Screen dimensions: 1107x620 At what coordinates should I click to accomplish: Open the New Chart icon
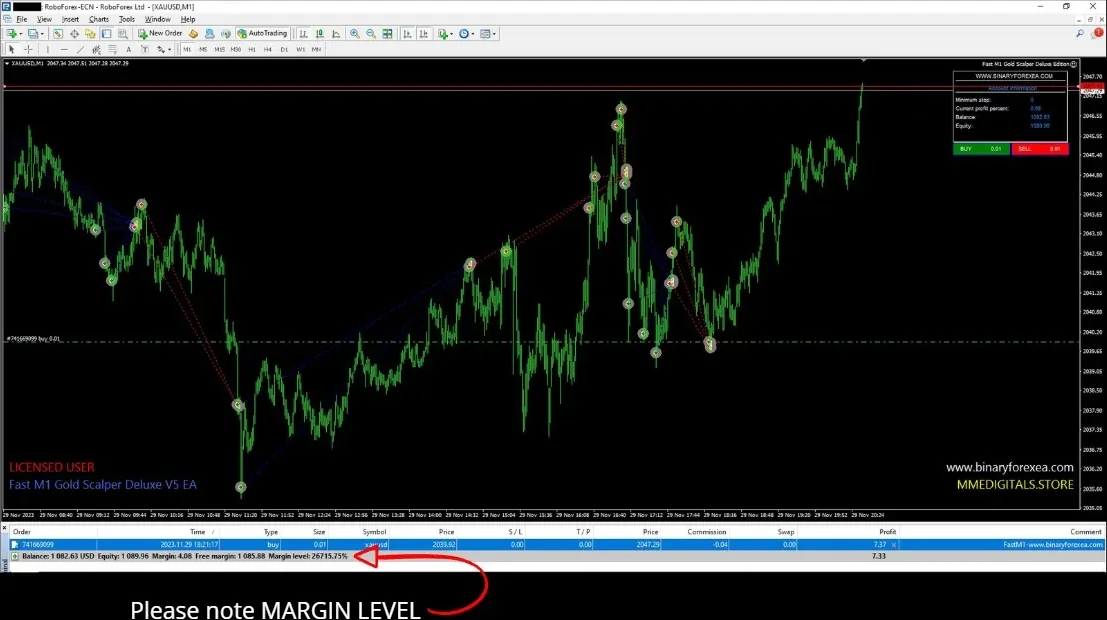pos(11,33)
